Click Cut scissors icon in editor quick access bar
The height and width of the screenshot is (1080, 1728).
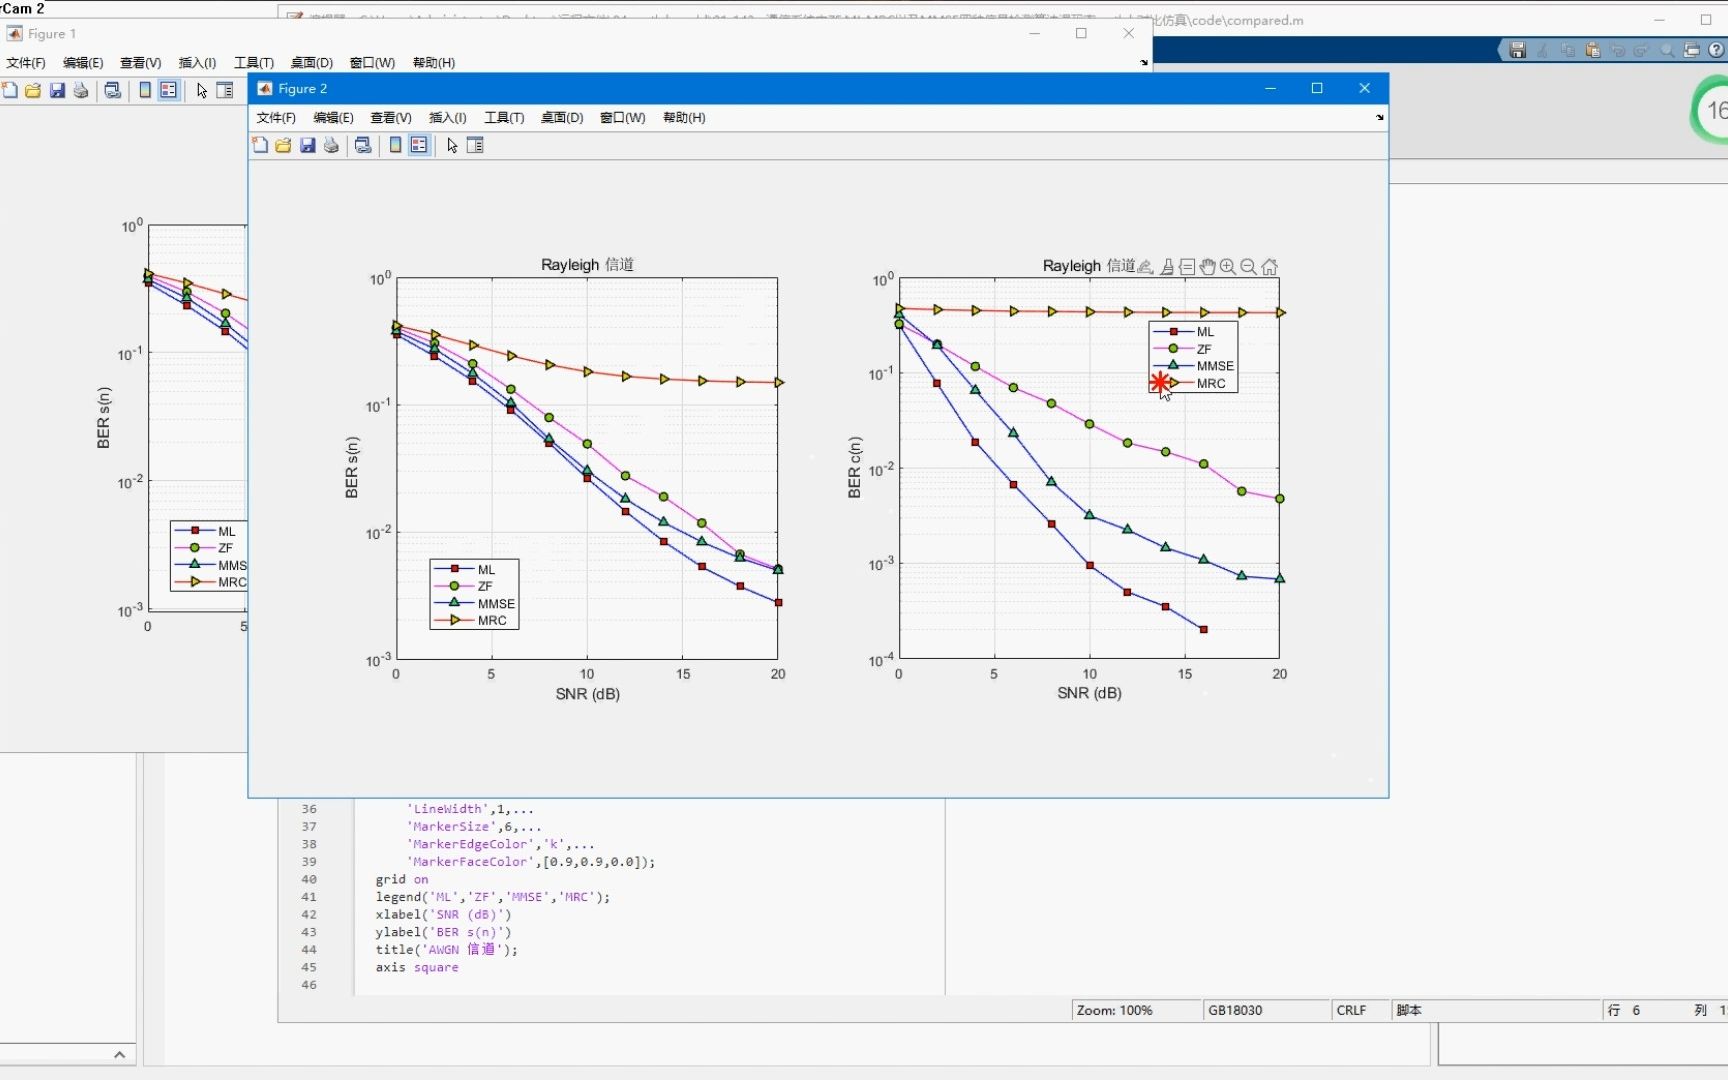tap(1543, 50)
